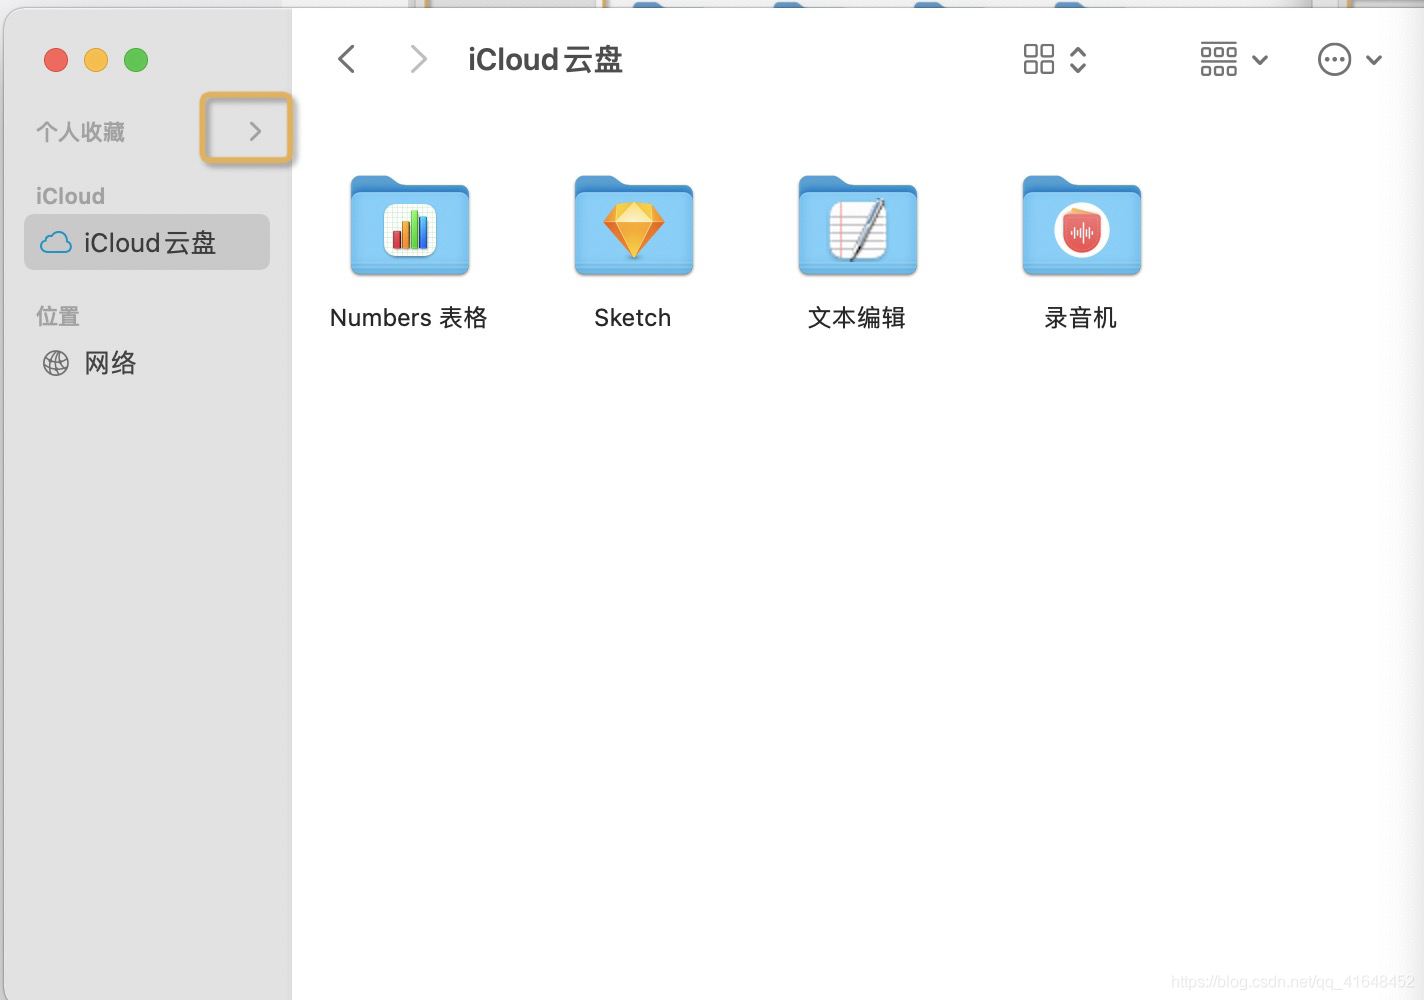1424x1000 pixels.
Task: Select the Numbers 表格 folder icon
Action: click(409, 226)
